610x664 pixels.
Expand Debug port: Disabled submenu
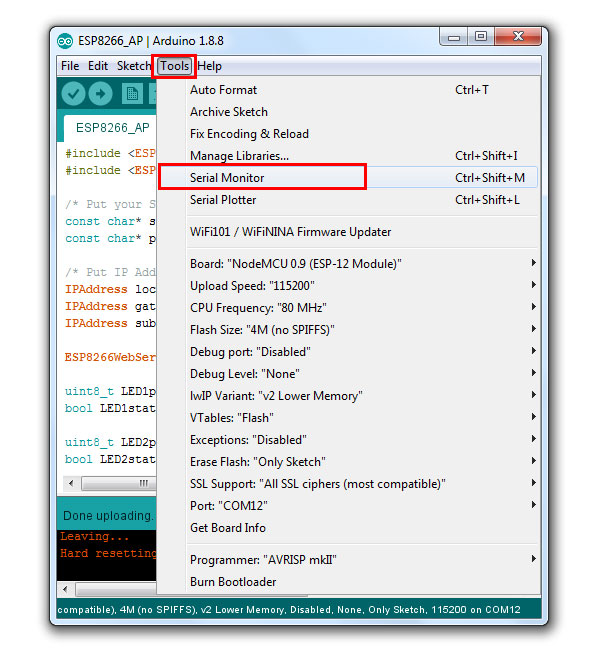click(348, 352)
